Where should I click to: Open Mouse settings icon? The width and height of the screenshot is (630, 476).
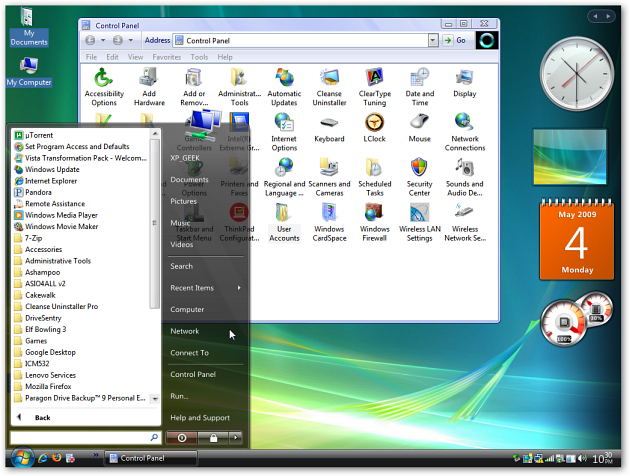coord(419,129)
